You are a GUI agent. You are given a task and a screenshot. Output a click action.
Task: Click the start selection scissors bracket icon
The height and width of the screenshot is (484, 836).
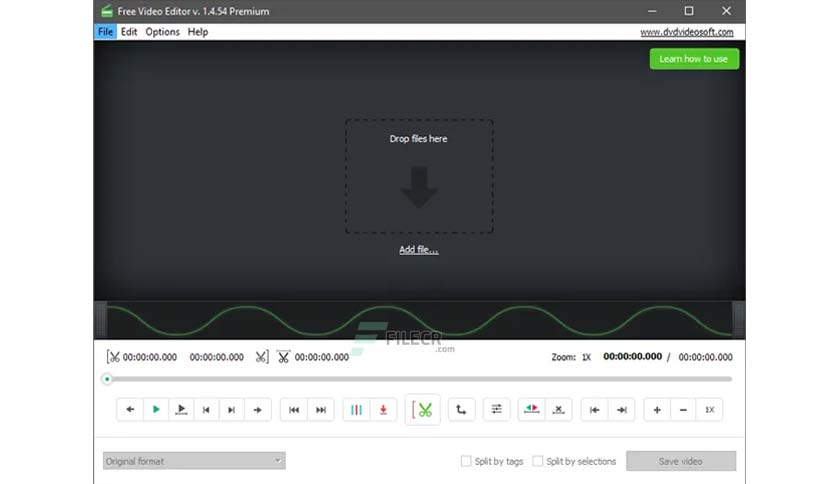tap(113, 357)
